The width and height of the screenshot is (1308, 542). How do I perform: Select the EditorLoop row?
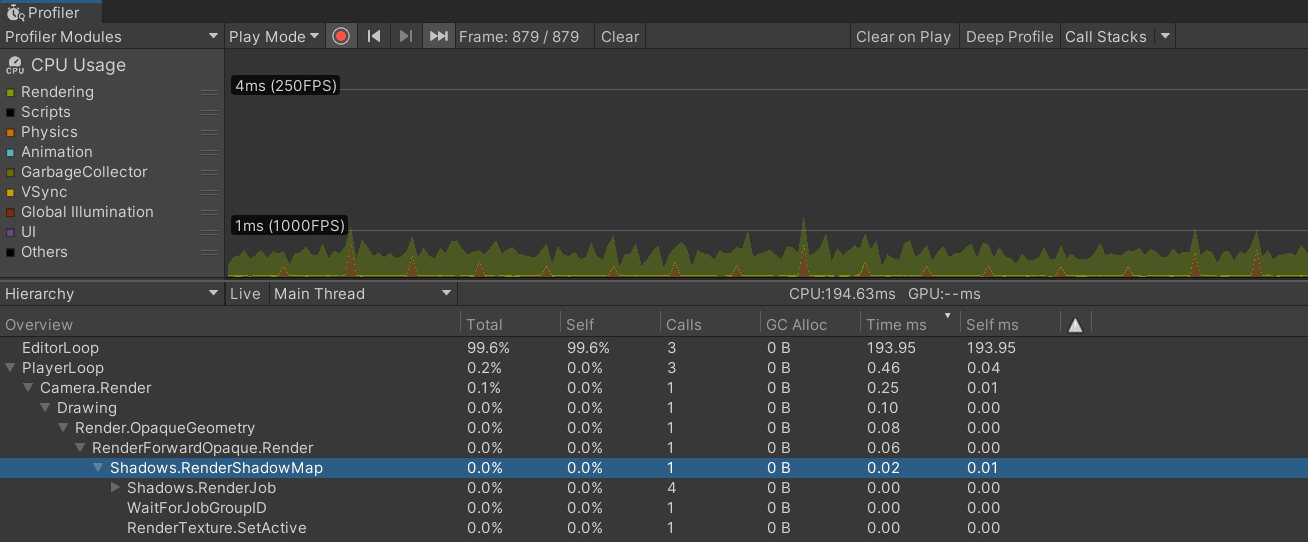(60, 348)
